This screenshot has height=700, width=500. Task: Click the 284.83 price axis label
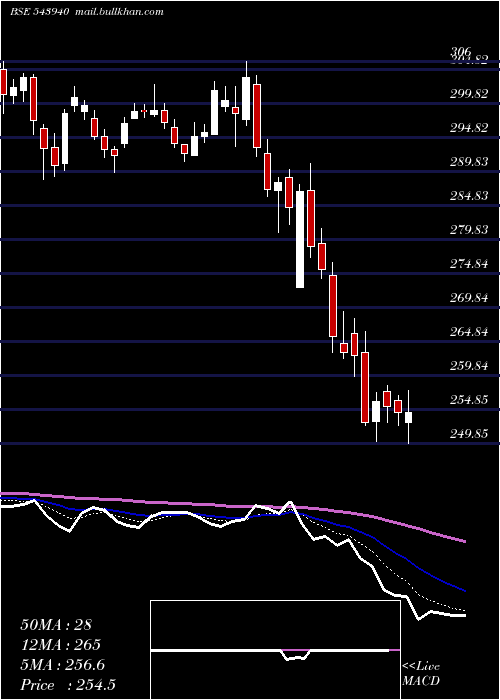tap(469, 196)
